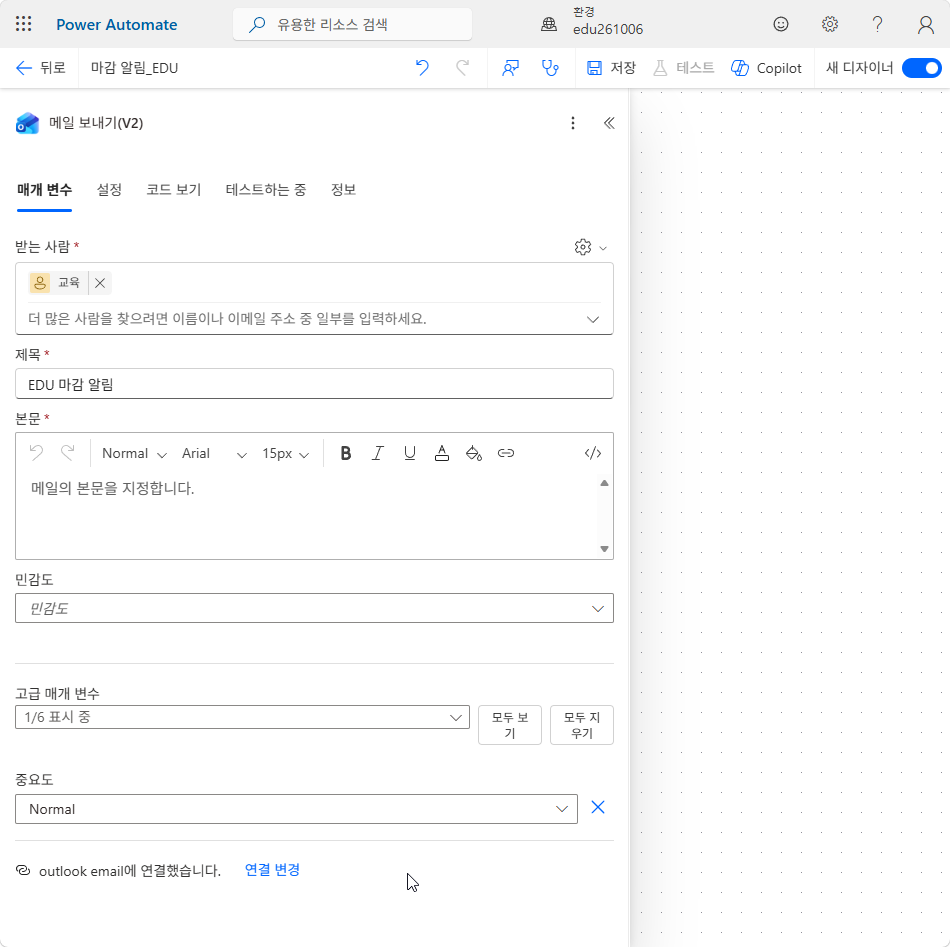Viewport: 950px width, 947px height.
Task: Expand the recipient suggestions chevron
Action: [x=593, y=319]
